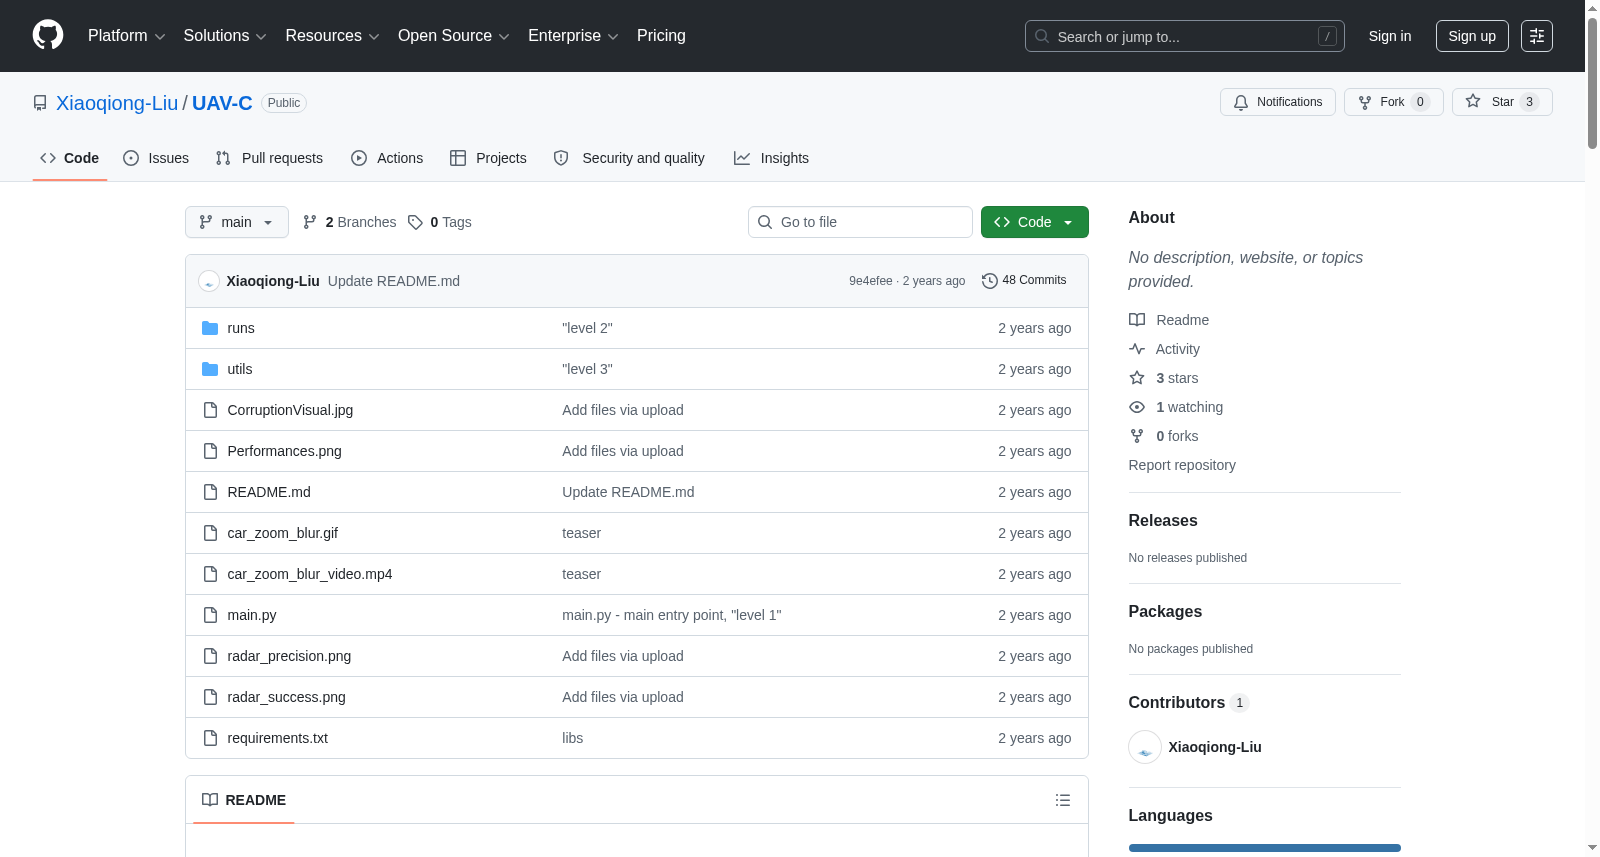Open the UAV-C repository name link
The image size is (1600, 857).
pos(222,103)
